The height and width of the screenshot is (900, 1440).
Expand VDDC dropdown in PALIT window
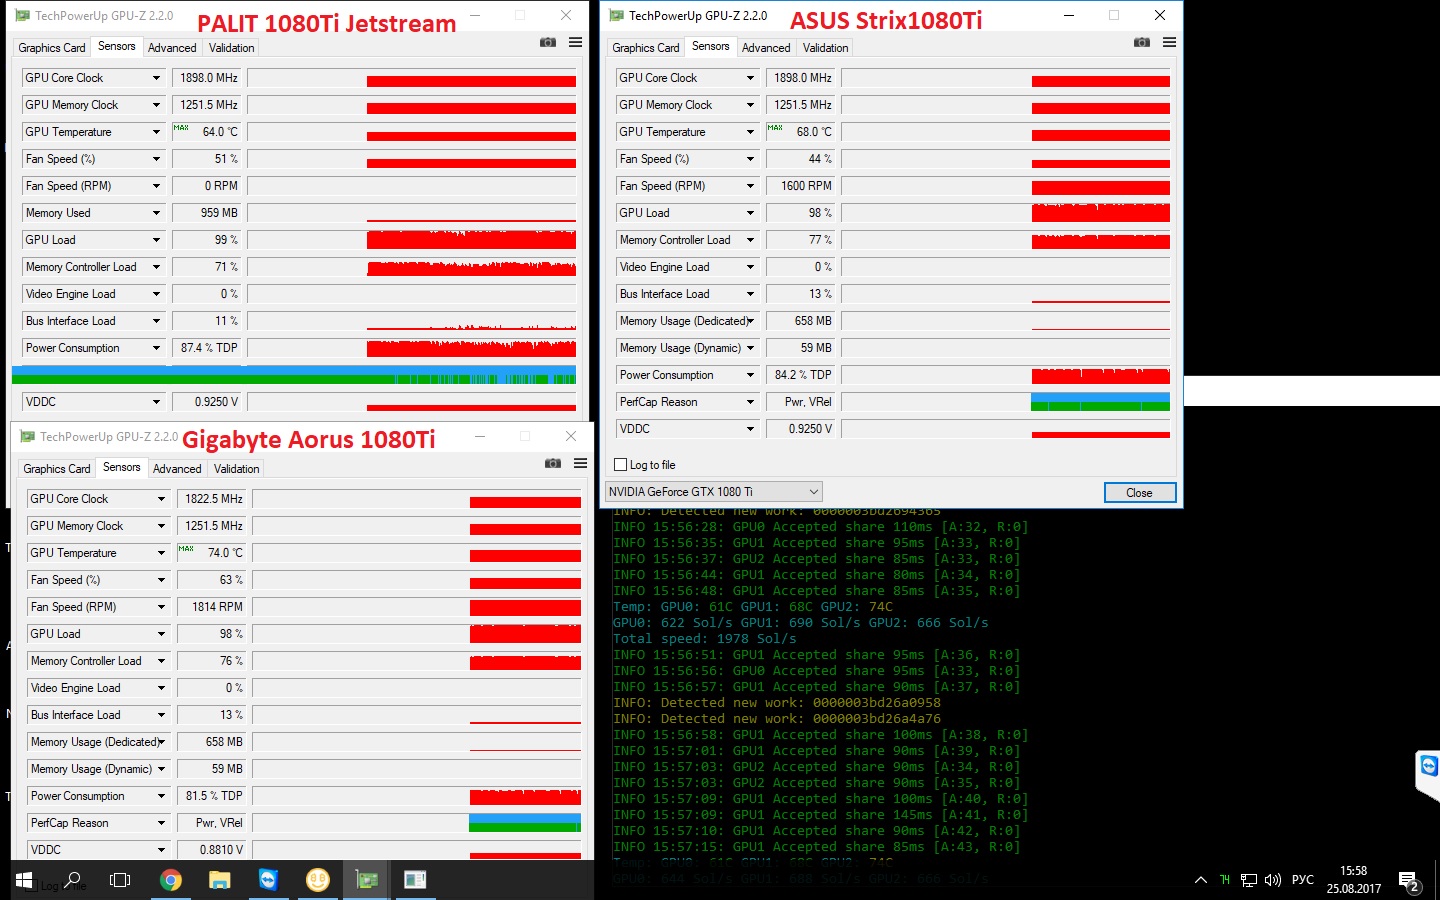(x=156, y=402)
